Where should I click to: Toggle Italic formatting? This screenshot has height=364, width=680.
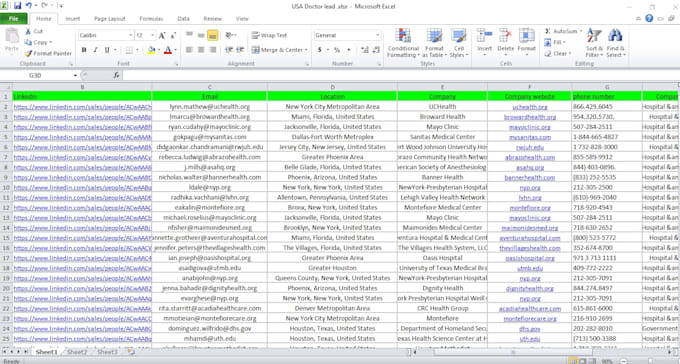pyautogui.click(x=95, y=50)
